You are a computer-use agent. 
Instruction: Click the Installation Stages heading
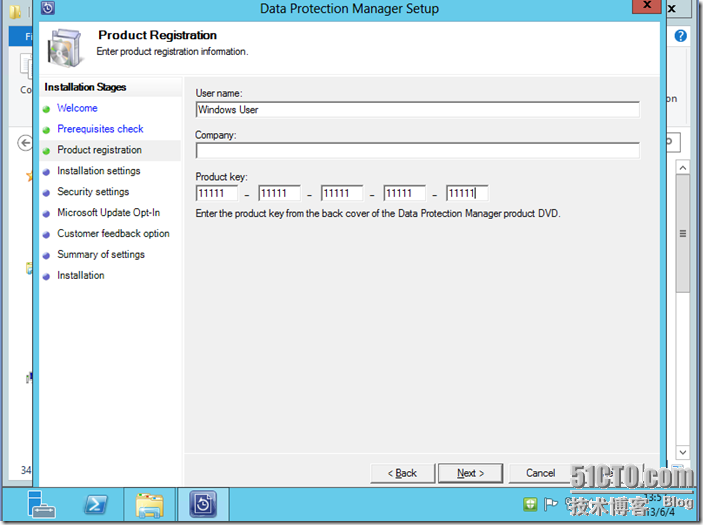coord(85,87)
